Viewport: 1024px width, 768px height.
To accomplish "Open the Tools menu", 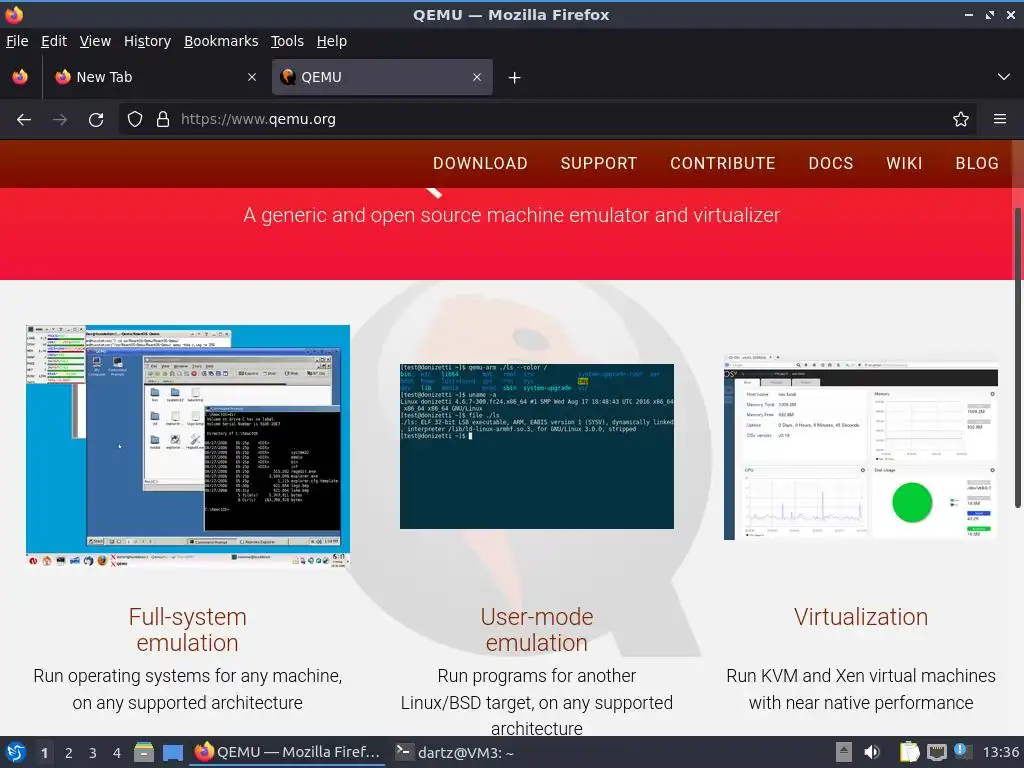I will pyautogui.click(x=287, y=41).
